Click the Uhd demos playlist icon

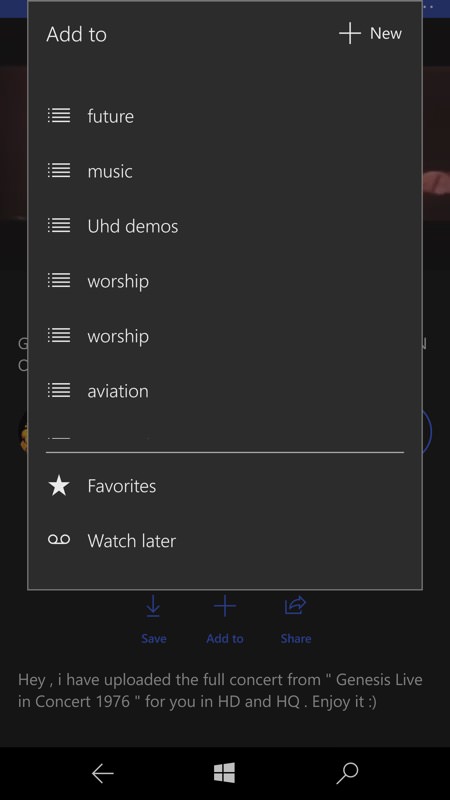click(59, 226)
